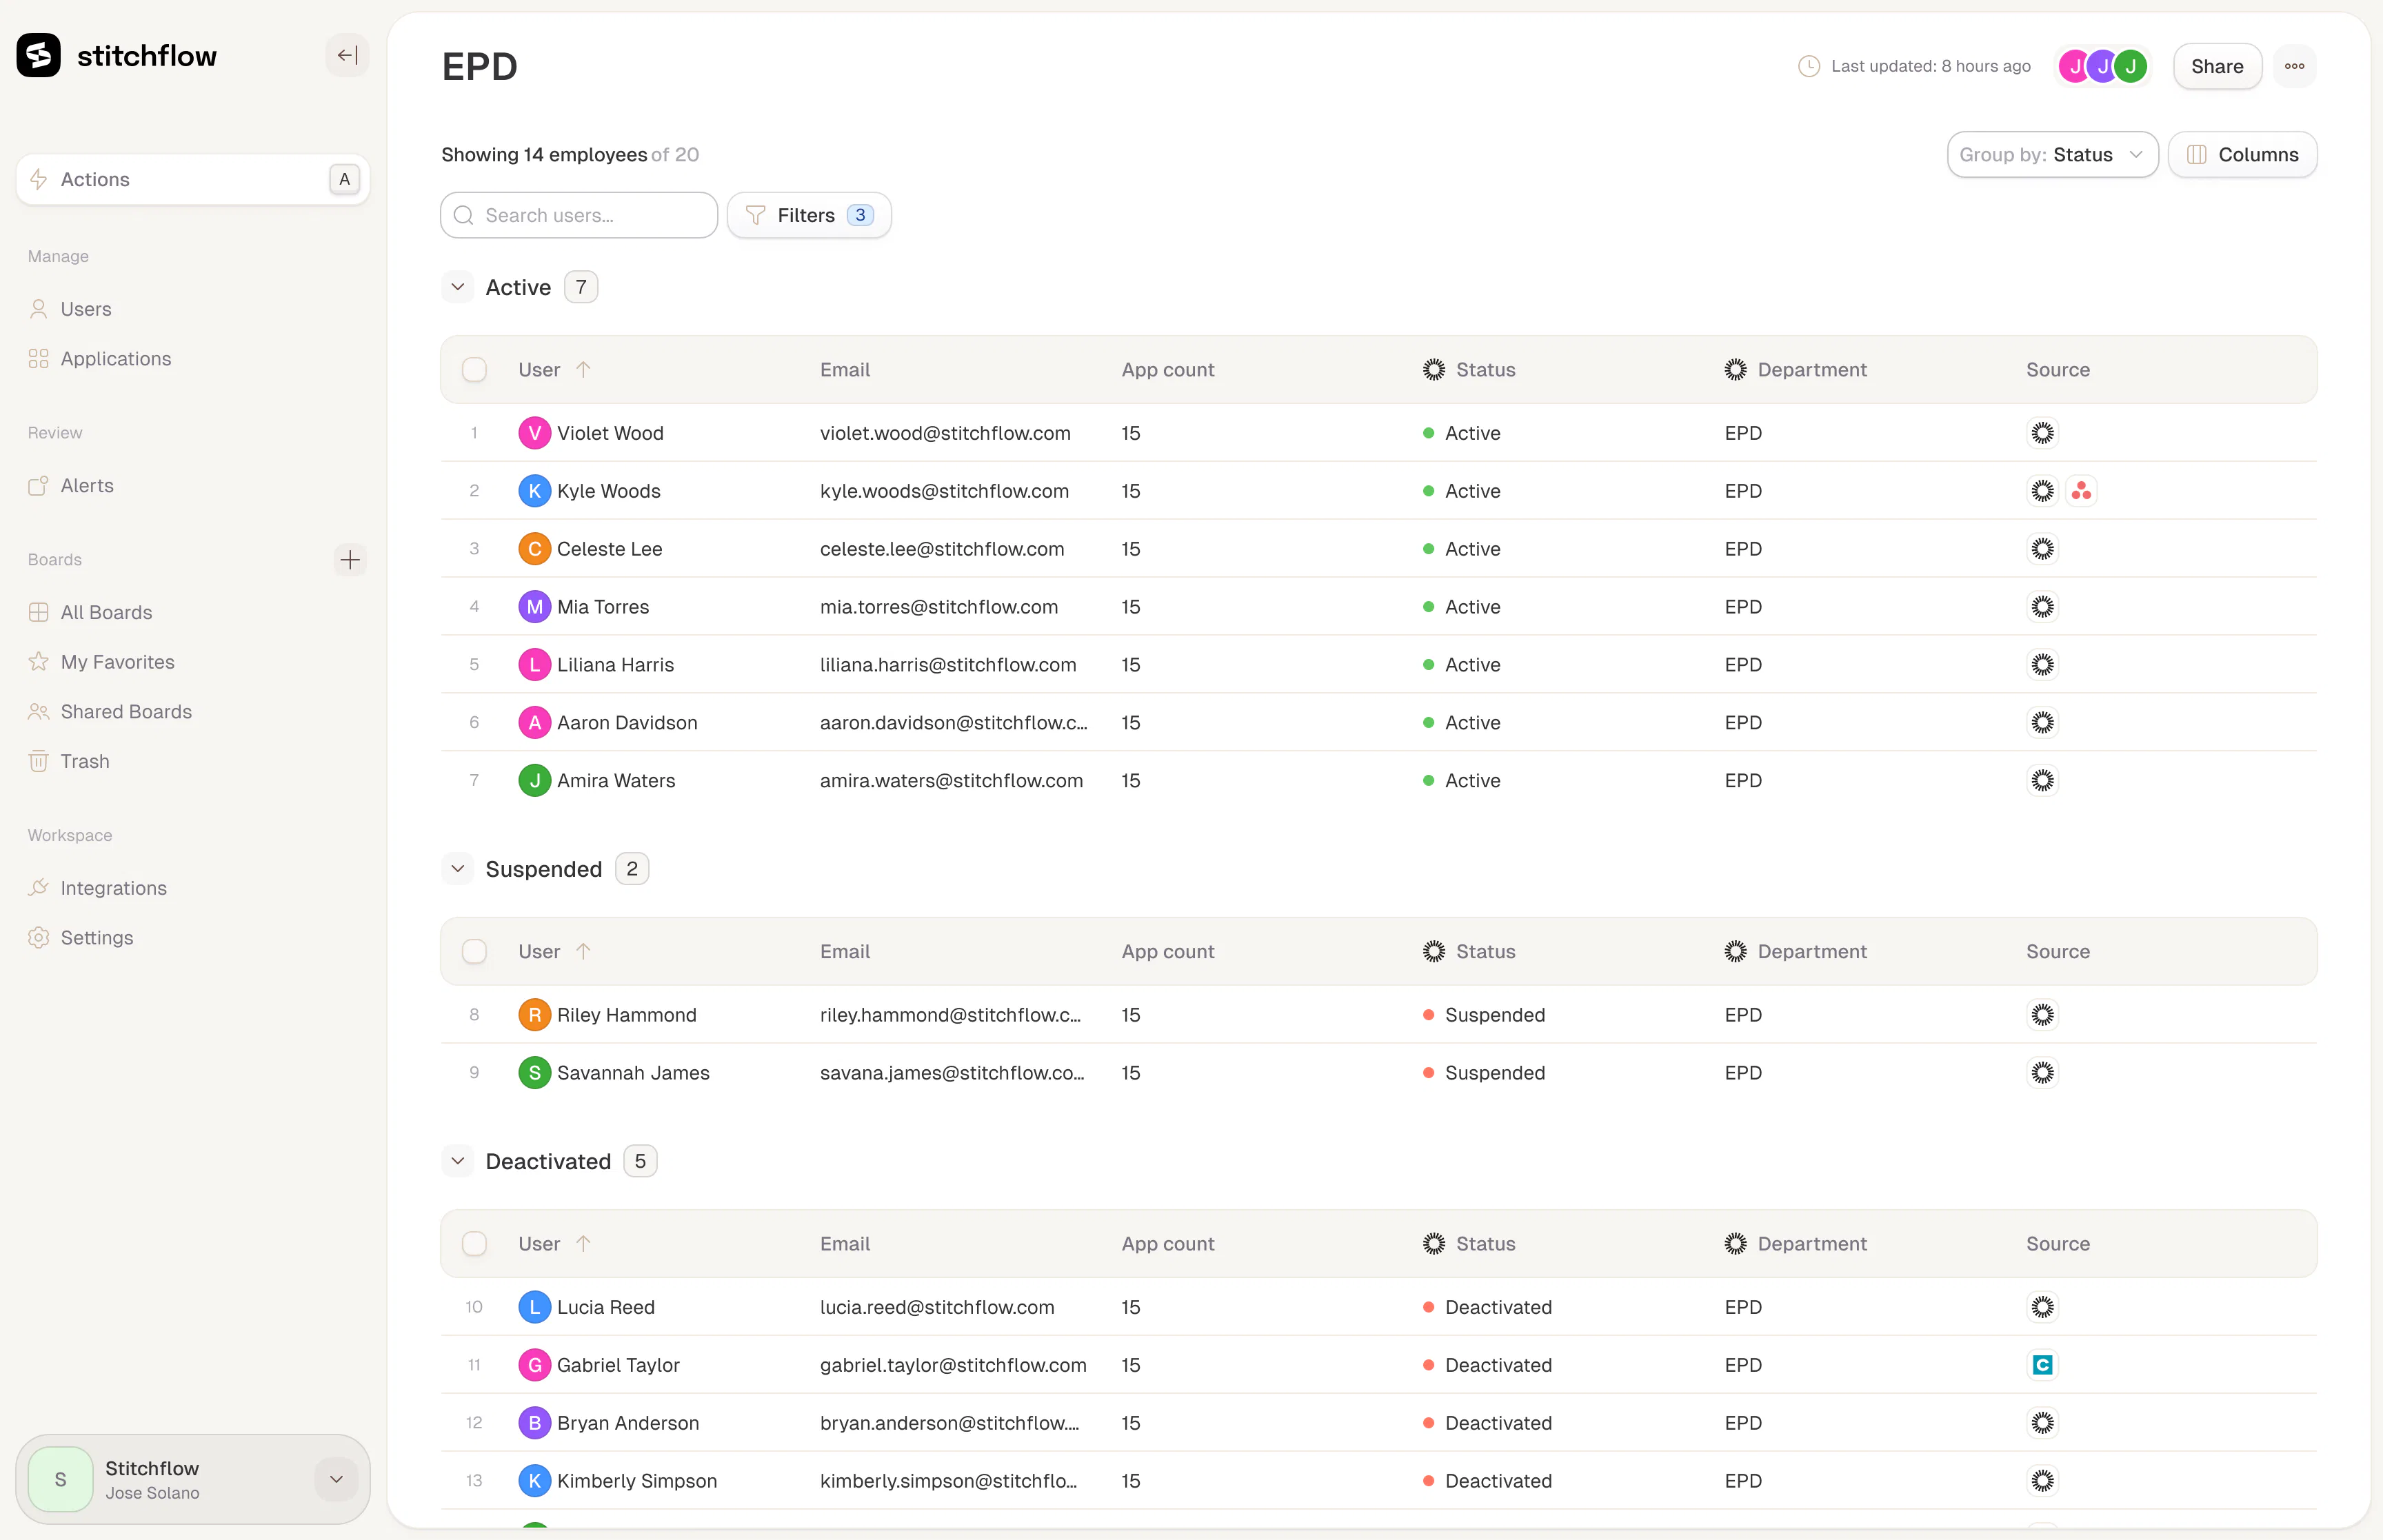Click the Share button

point(2216,66)
